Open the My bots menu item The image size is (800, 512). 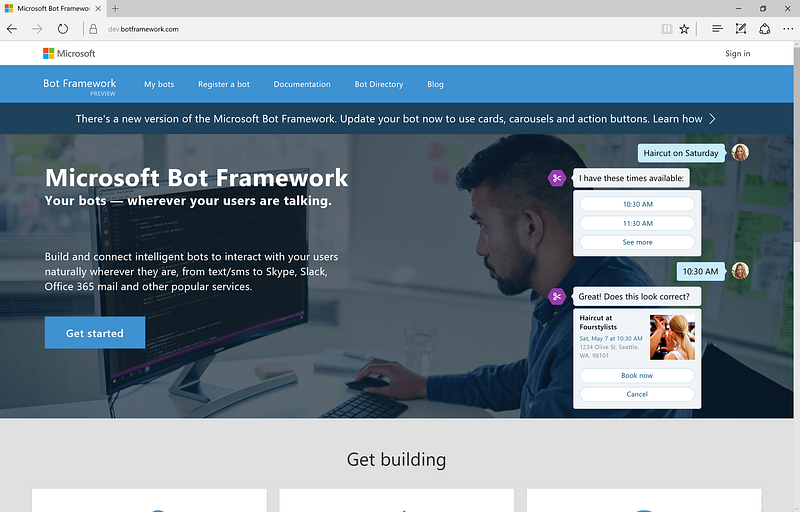(159, 84)
